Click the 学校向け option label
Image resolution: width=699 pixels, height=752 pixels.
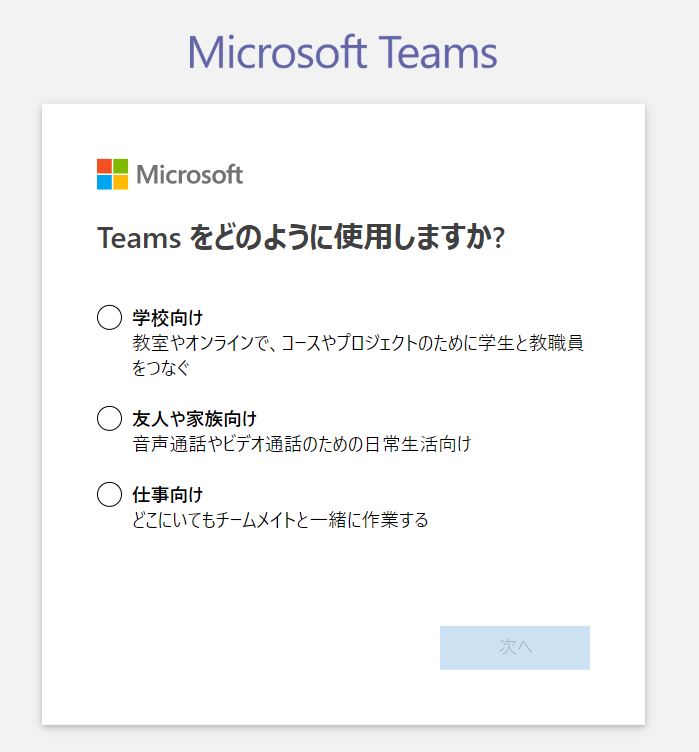tap(167, 317)
